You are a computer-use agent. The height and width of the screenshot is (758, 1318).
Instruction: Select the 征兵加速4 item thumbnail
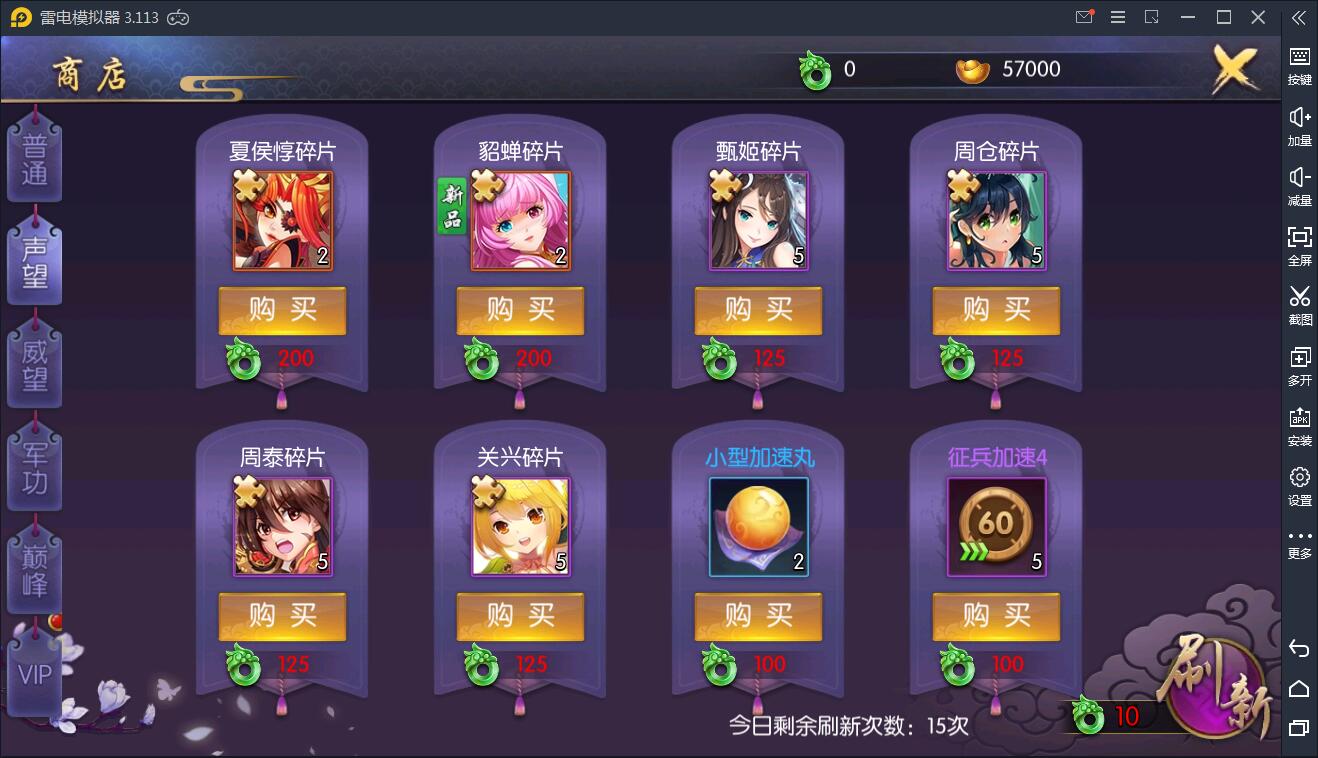(x=997, y=527)
